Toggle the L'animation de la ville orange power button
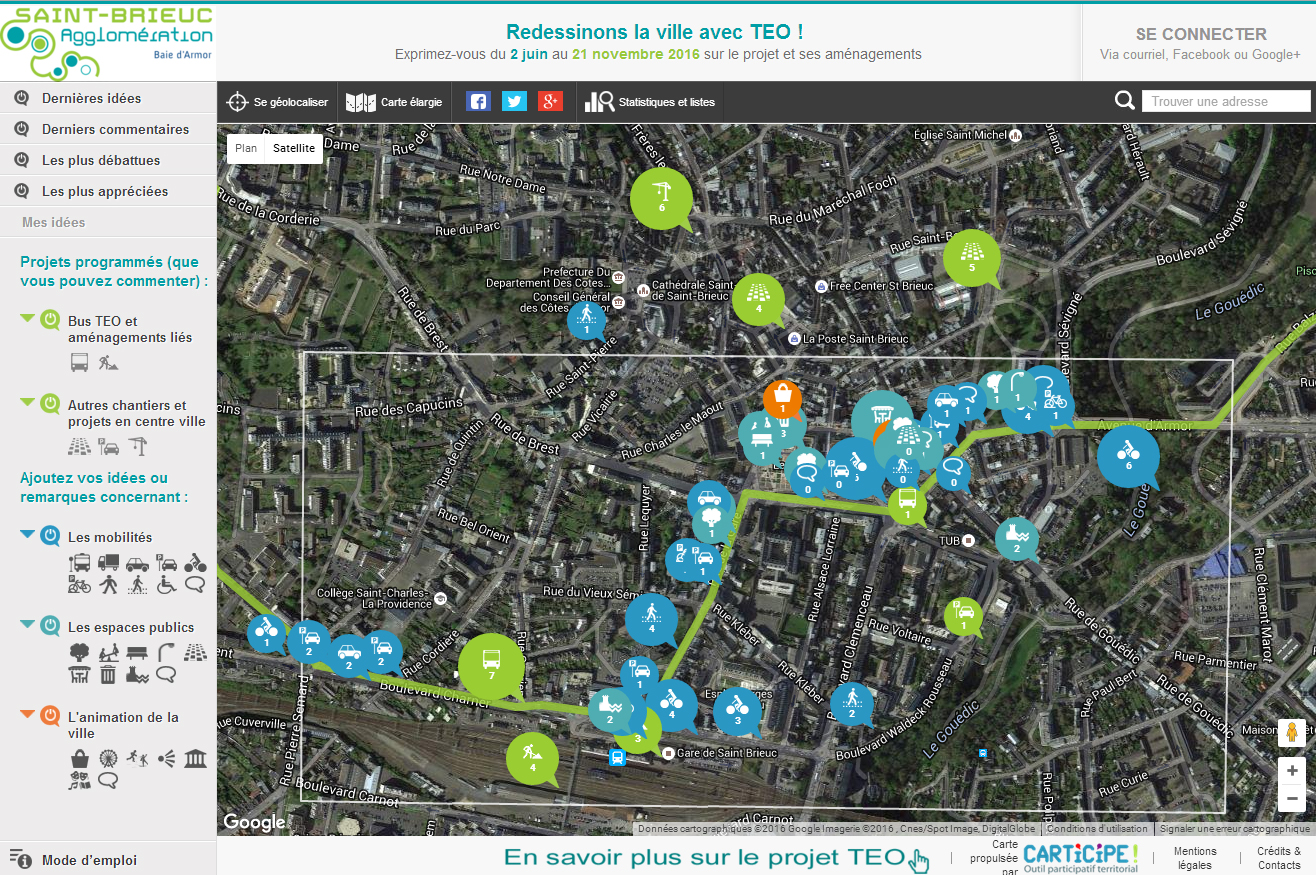The width and height of the screenshot is (1316, 875). click(50, 717)
